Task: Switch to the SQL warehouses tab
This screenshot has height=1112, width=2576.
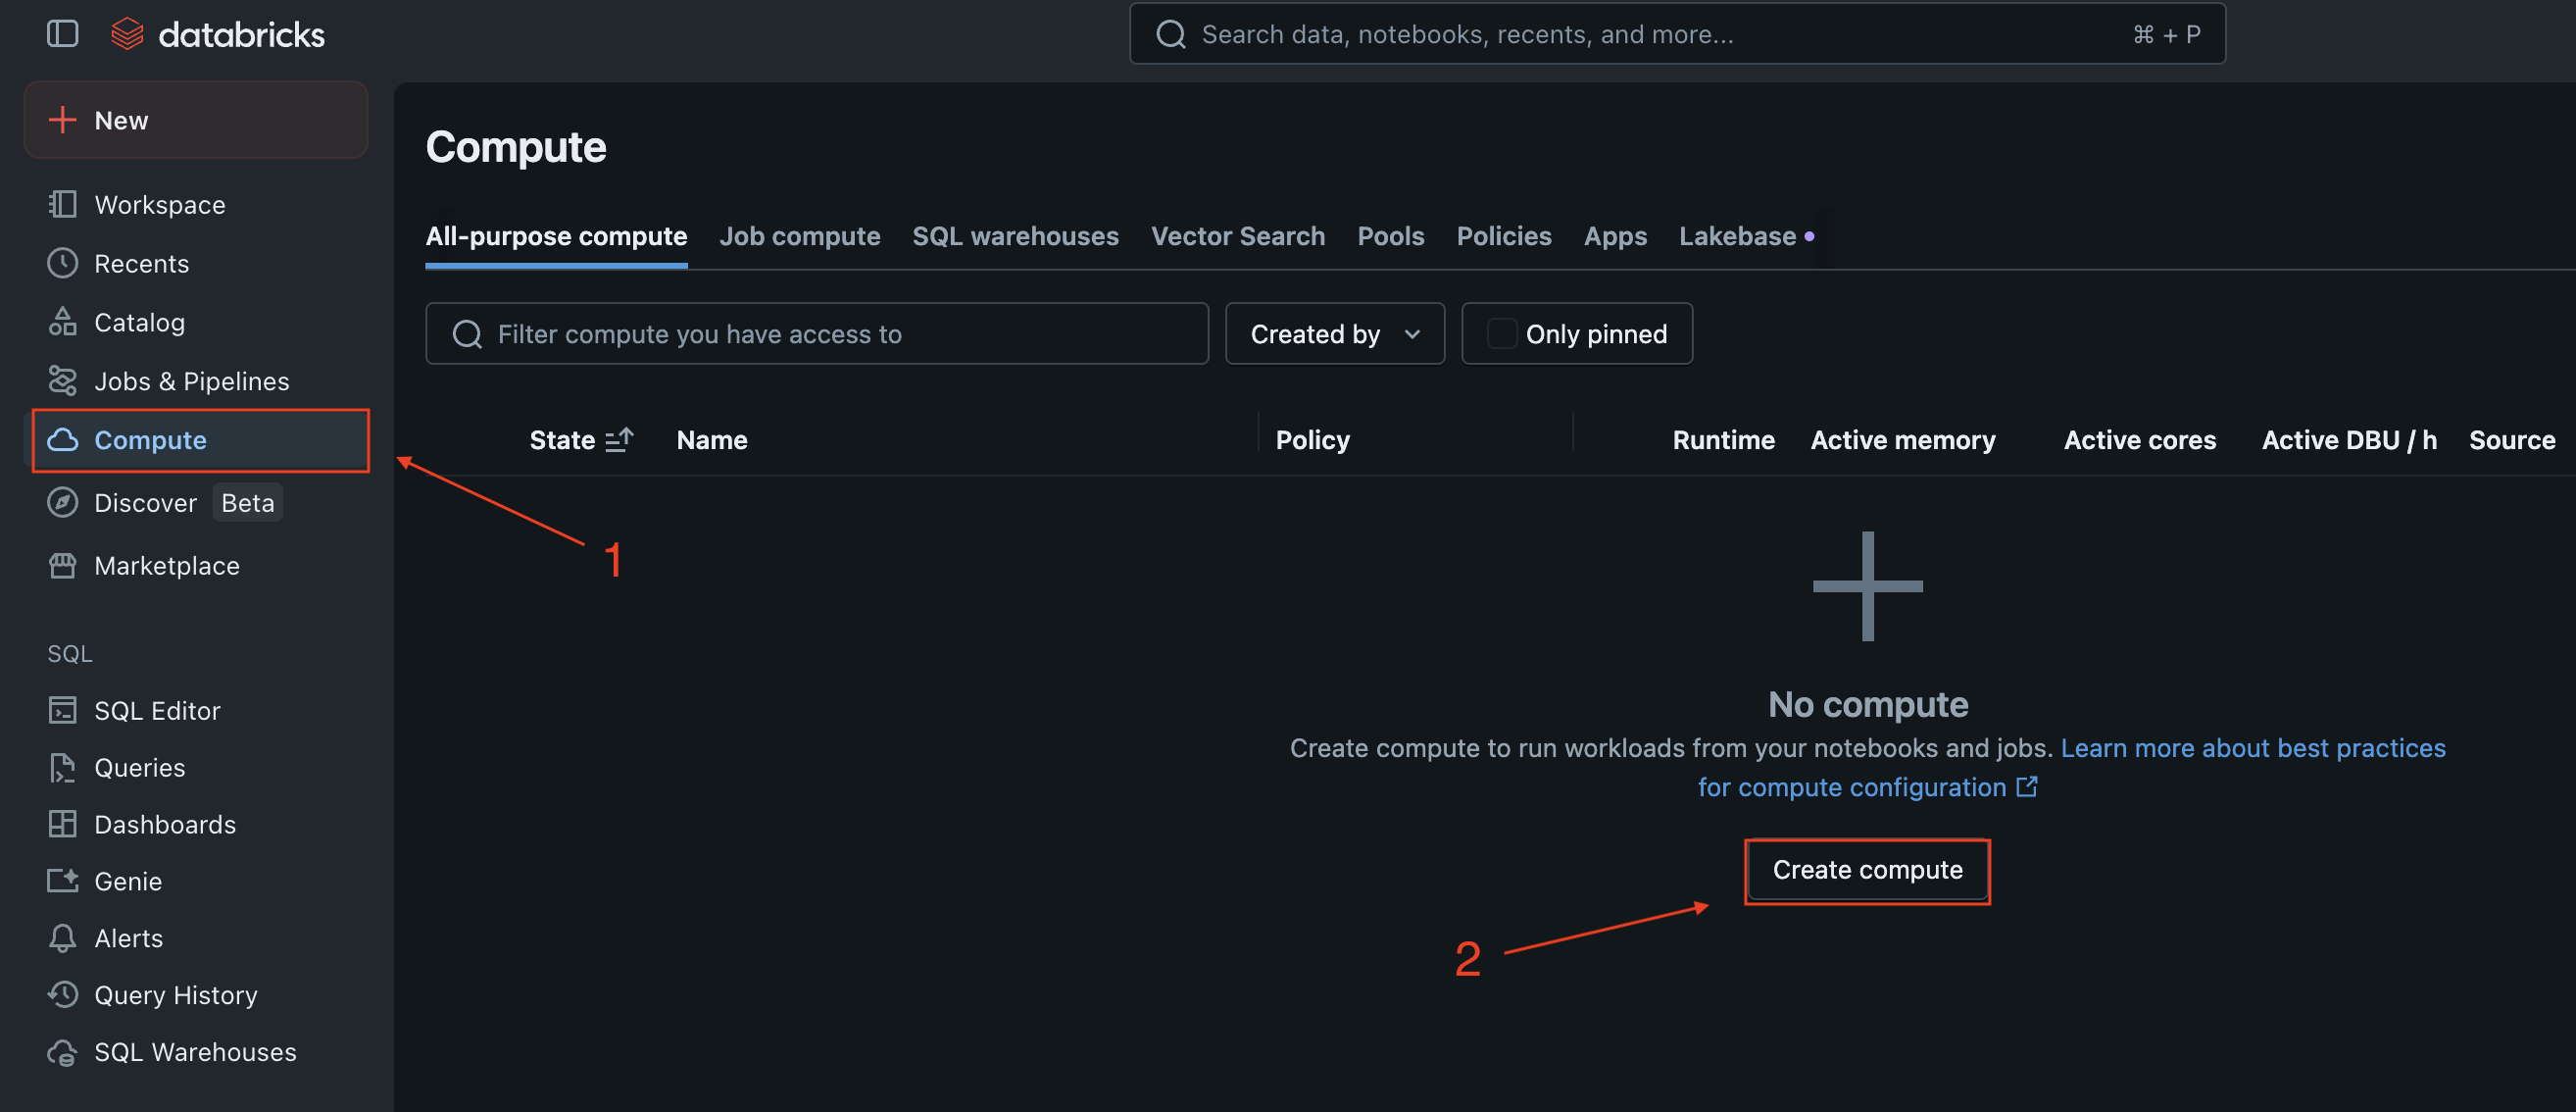Action: [1015, 236]
